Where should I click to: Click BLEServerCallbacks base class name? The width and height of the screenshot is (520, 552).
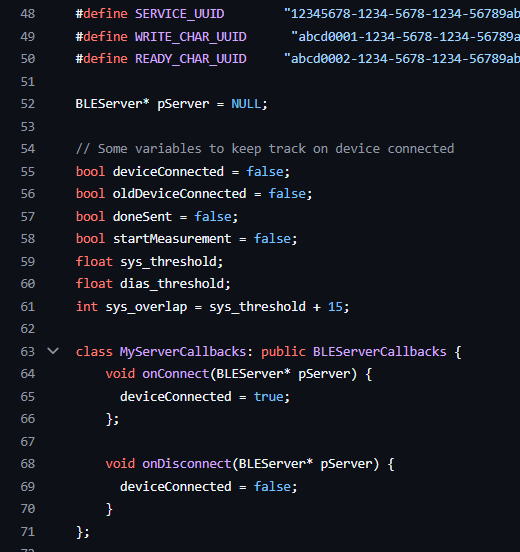point(380,352)
